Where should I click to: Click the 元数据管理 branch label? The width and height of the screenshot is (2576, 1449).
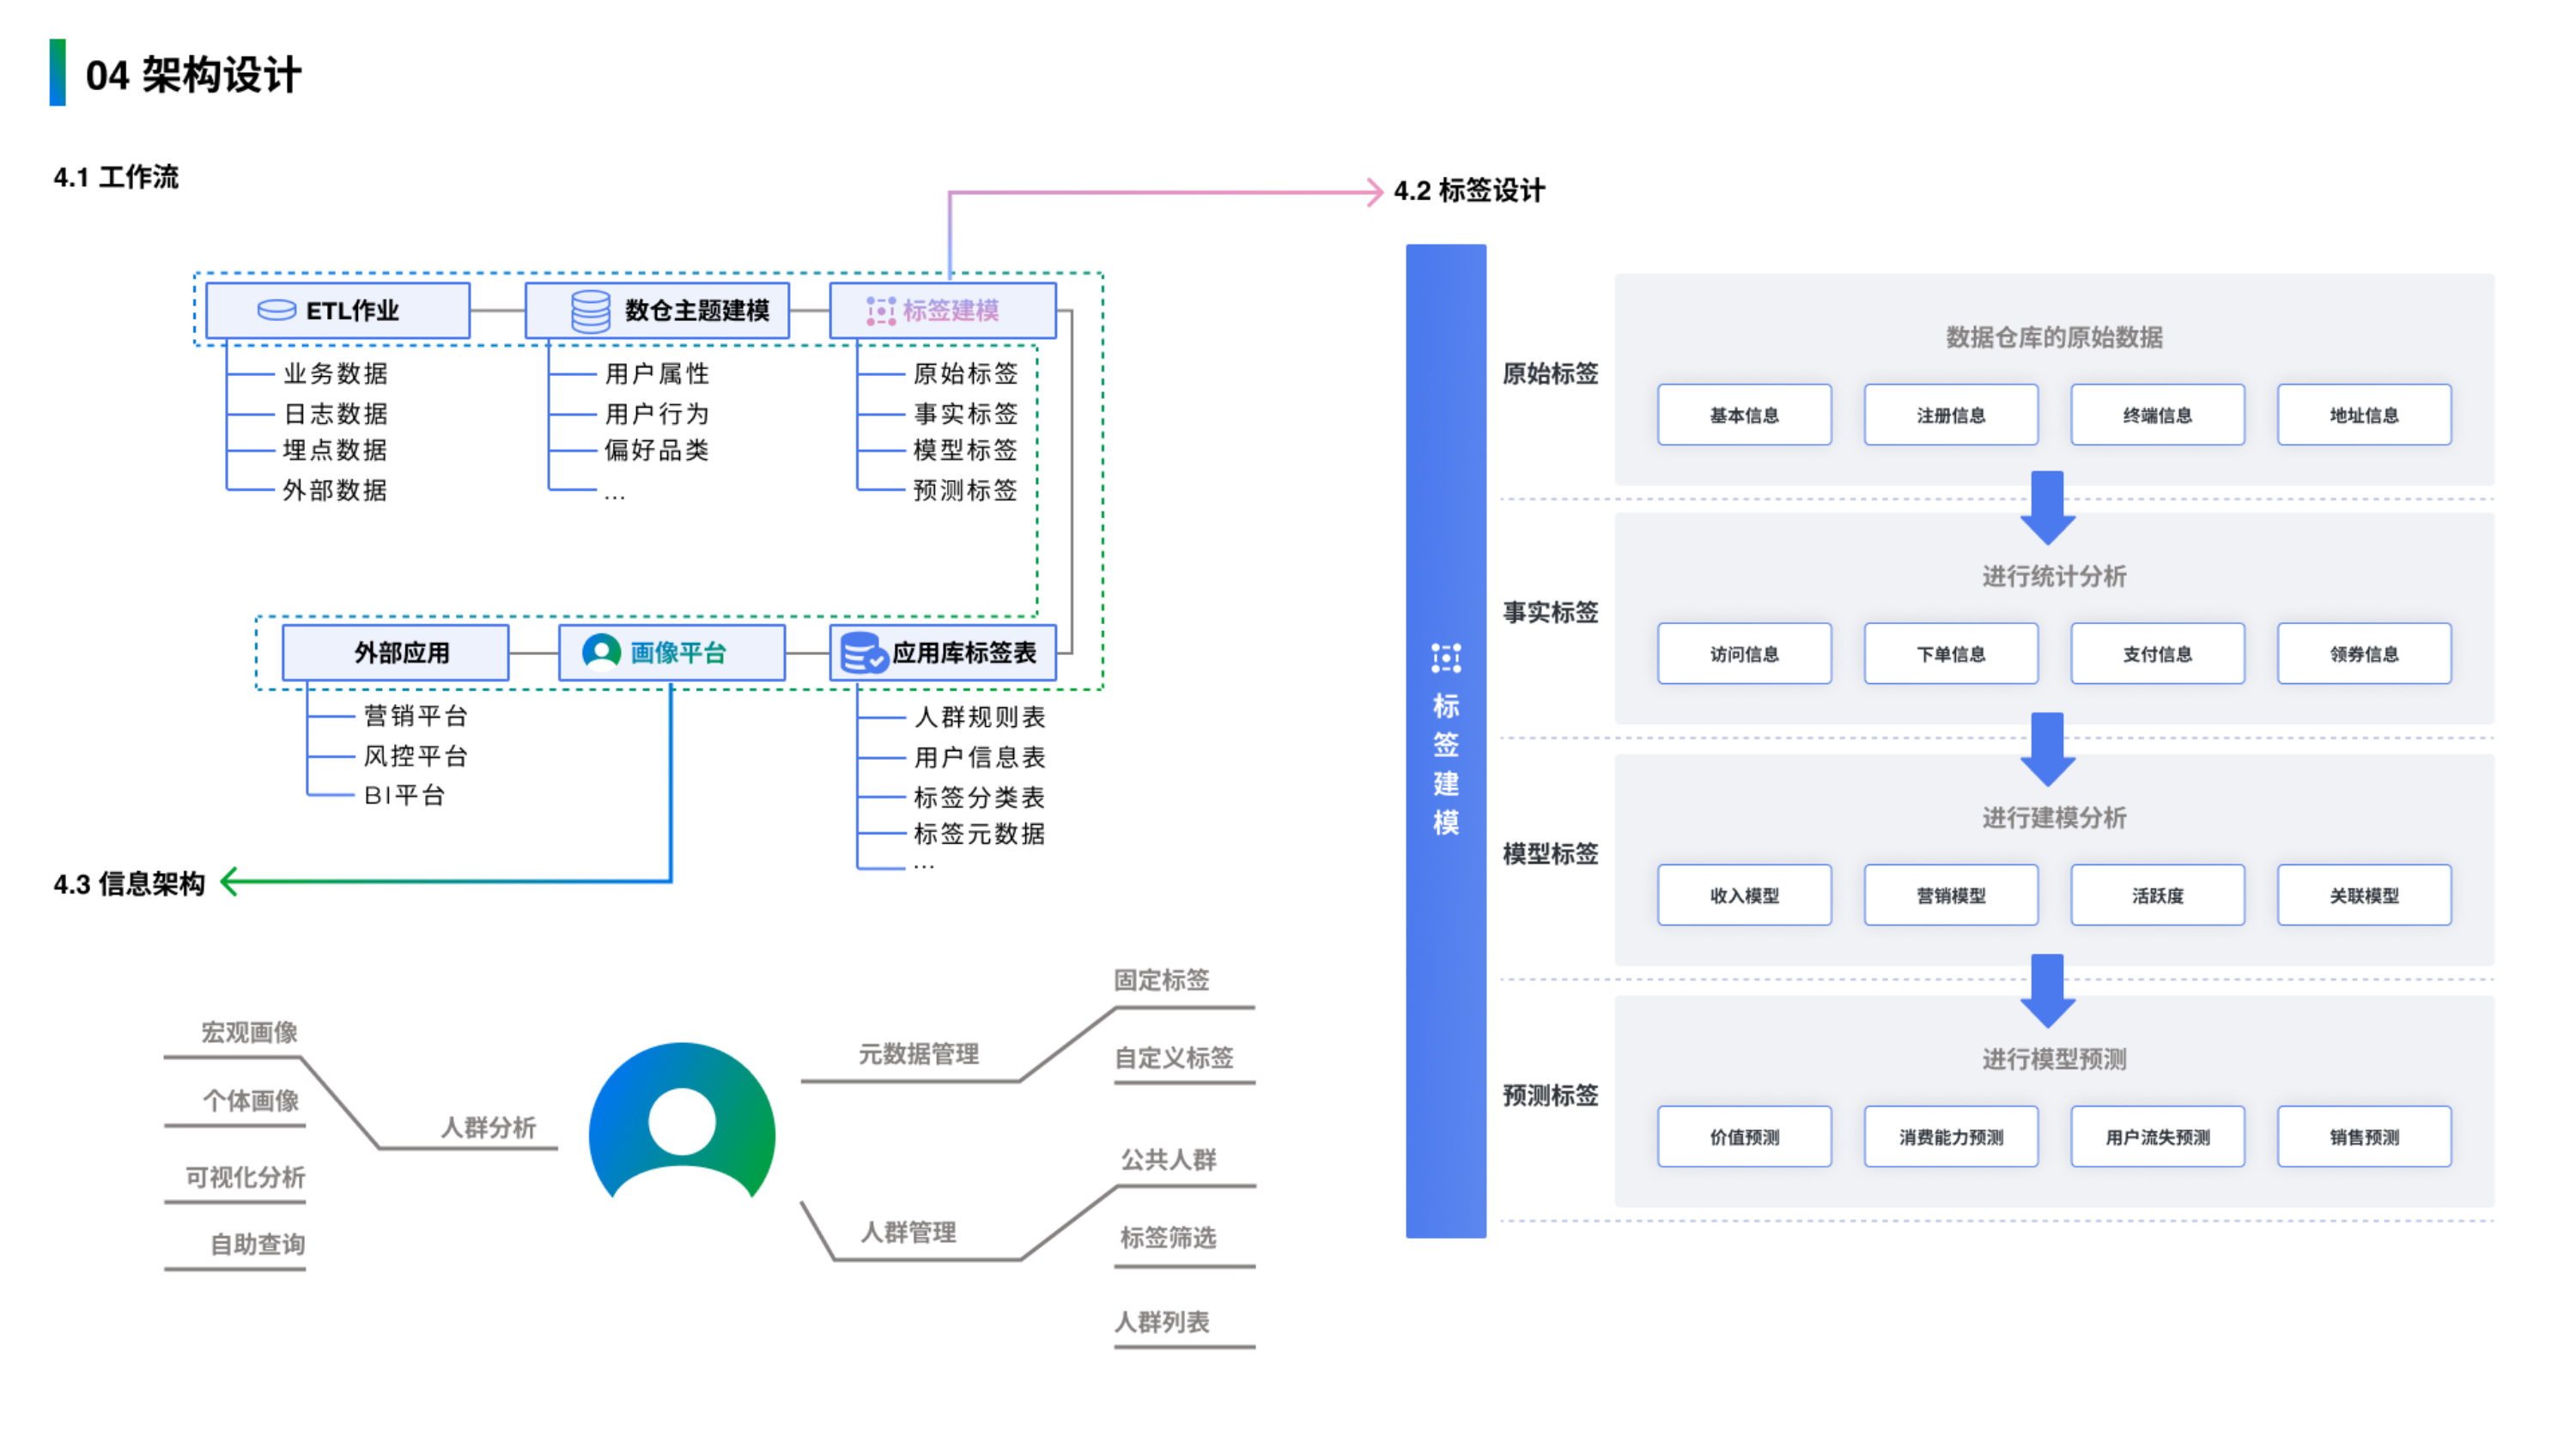(918, 1054)
